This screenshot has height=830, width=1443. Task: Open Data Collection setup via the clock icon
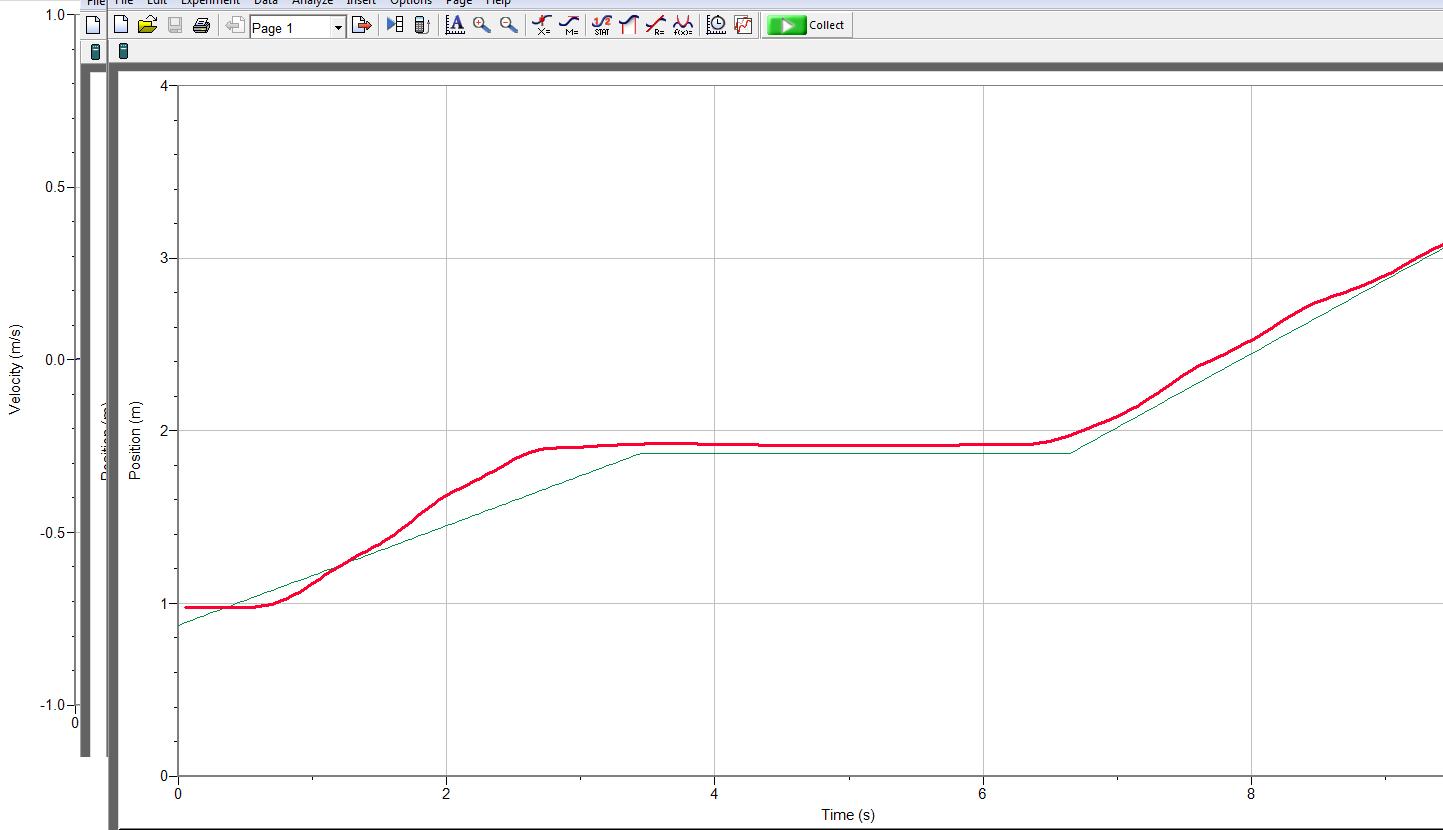(717, 25)
